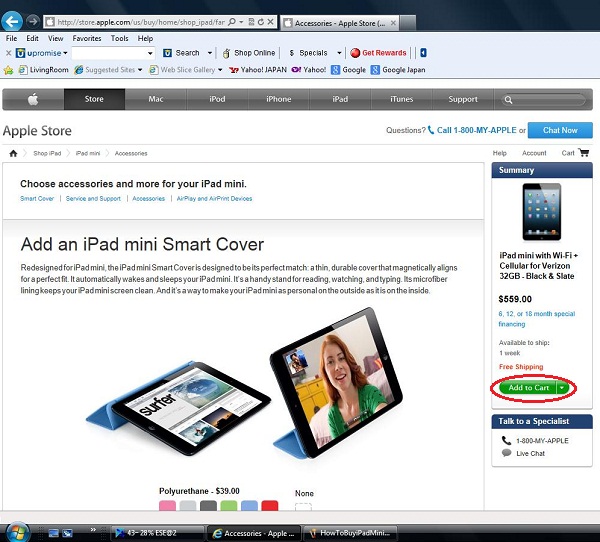600x542 pixels.
Task: Click the phone icon next to 1-800-MY-APPLE in Talk to a Specialist
Action: point(506,440)
